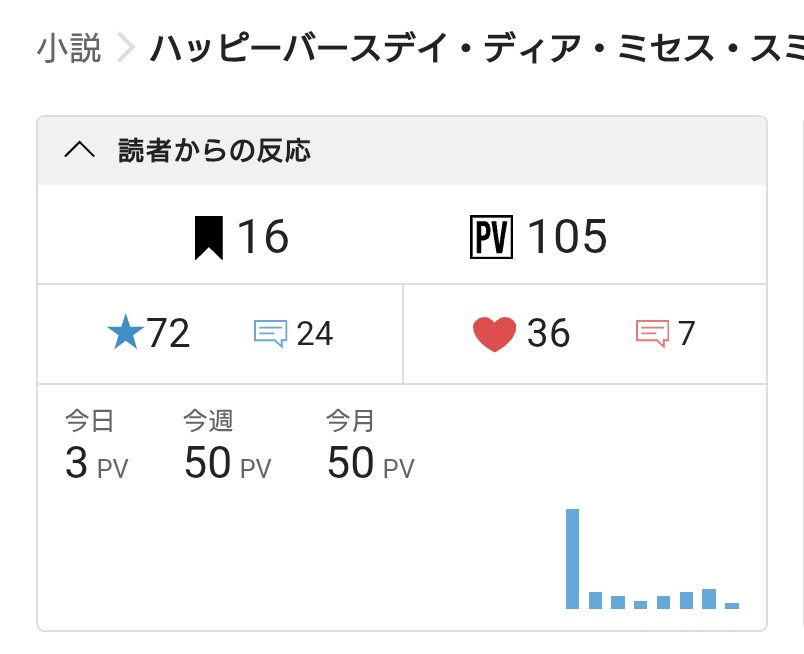Open the 小説 breadcrumb link
804x654 pixels.
coord(70,48)
